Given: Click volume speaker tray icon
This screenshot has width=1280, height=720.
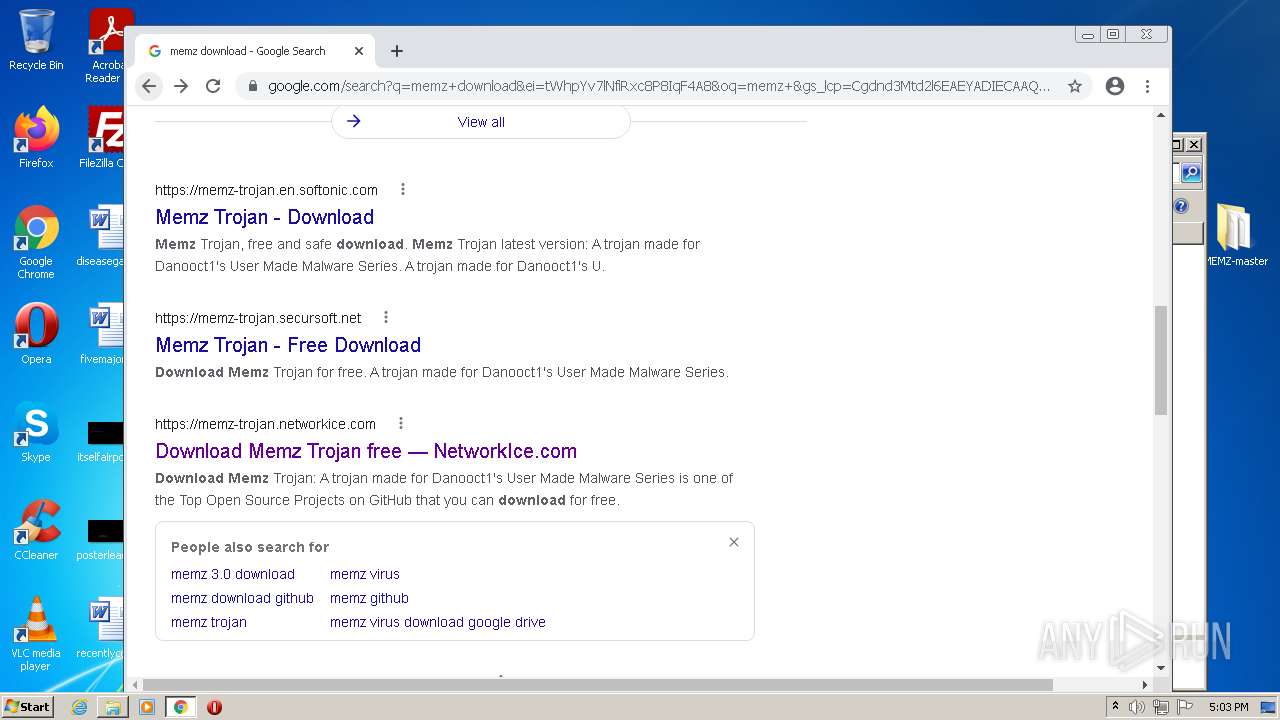Looking at the screenshot, I should (x=1137, y=707).
